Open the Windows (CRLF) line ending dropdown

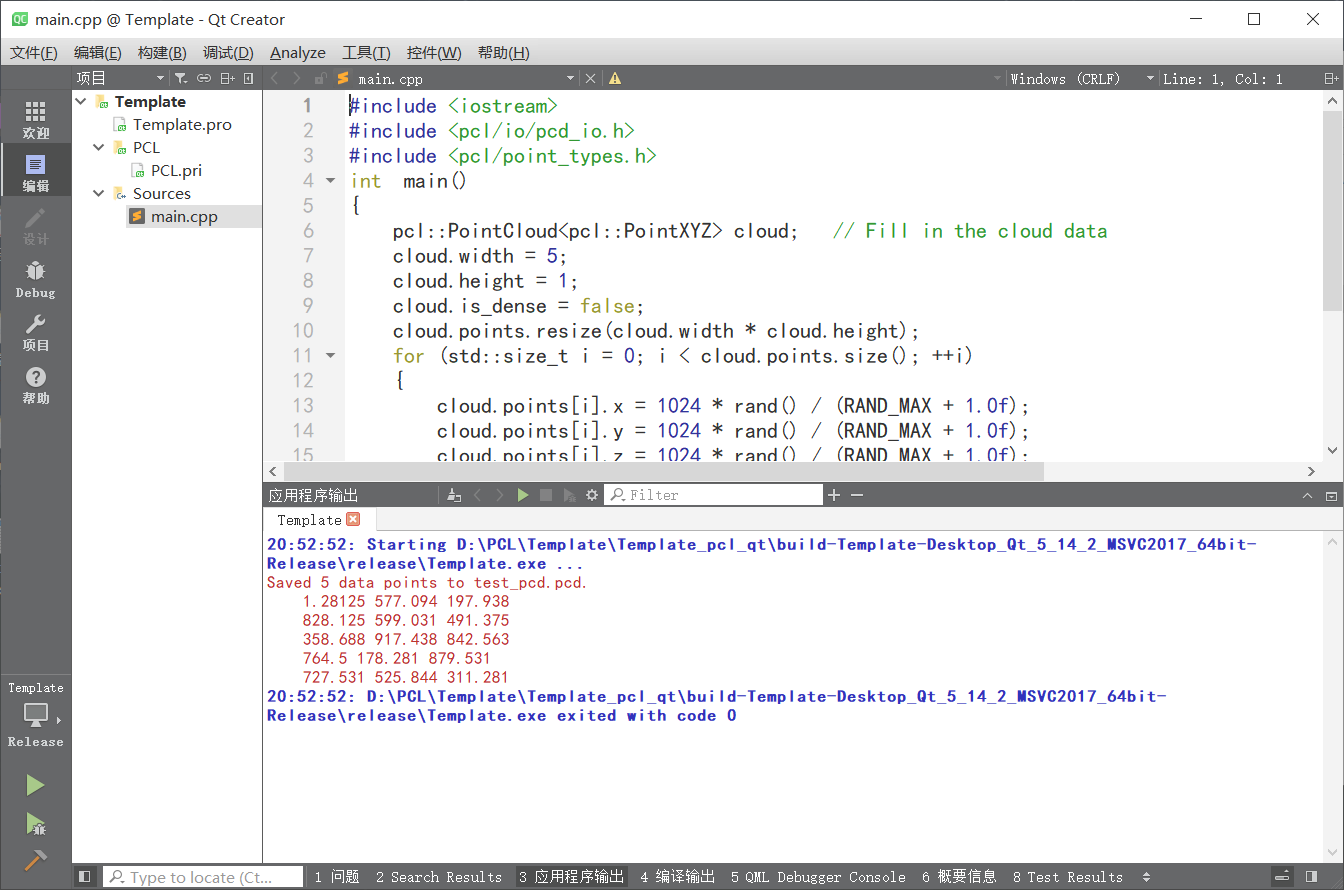coord(1082,78)
